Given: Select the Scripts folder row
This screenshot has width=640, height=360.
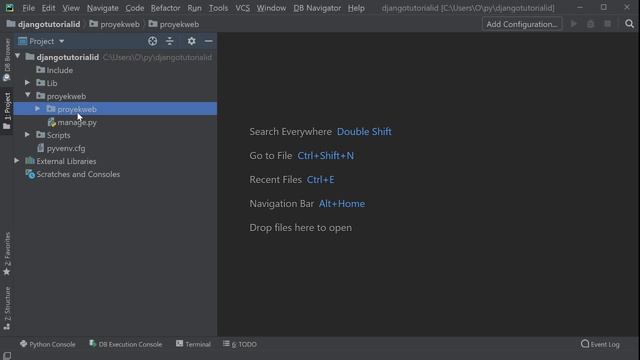Looking at the screenshot, I should pyautogui.click(x=116, y=135).
